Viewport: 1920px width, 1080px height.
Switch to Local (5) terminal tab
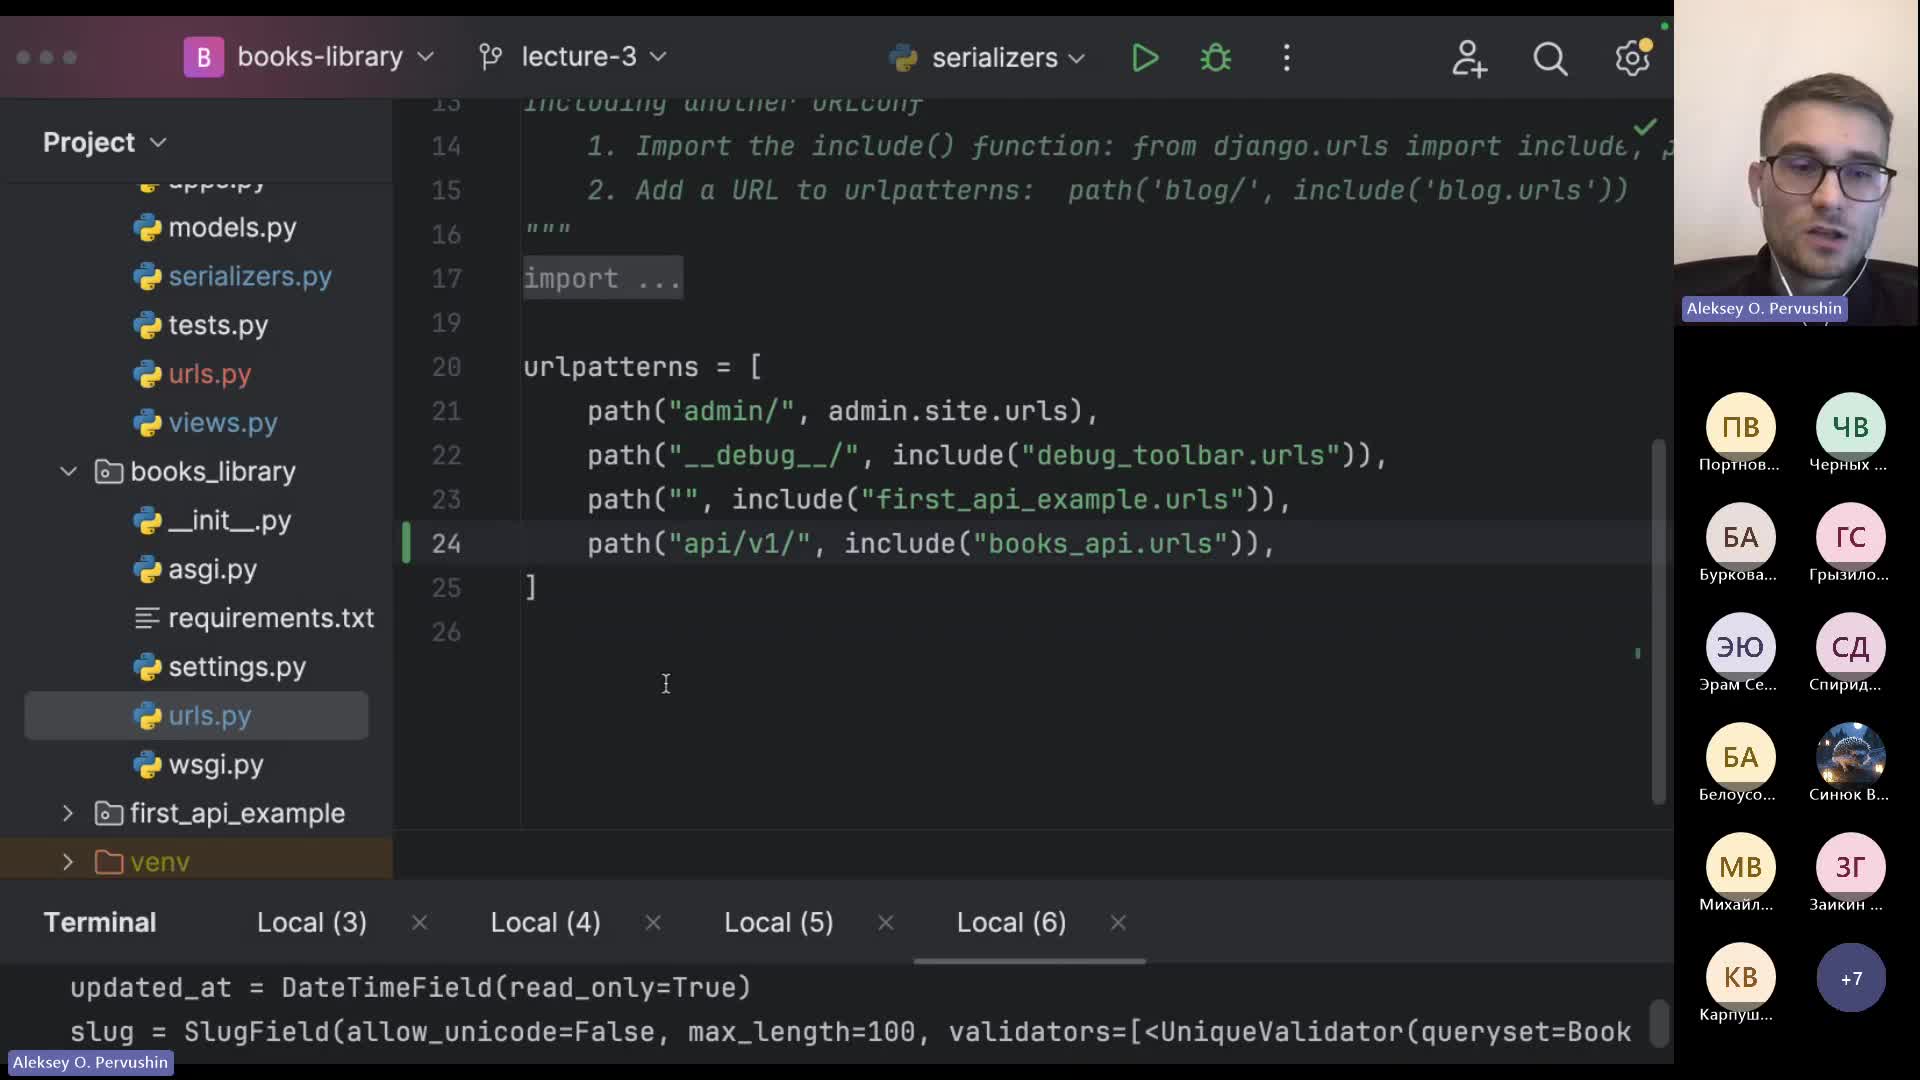click(779, 922)
